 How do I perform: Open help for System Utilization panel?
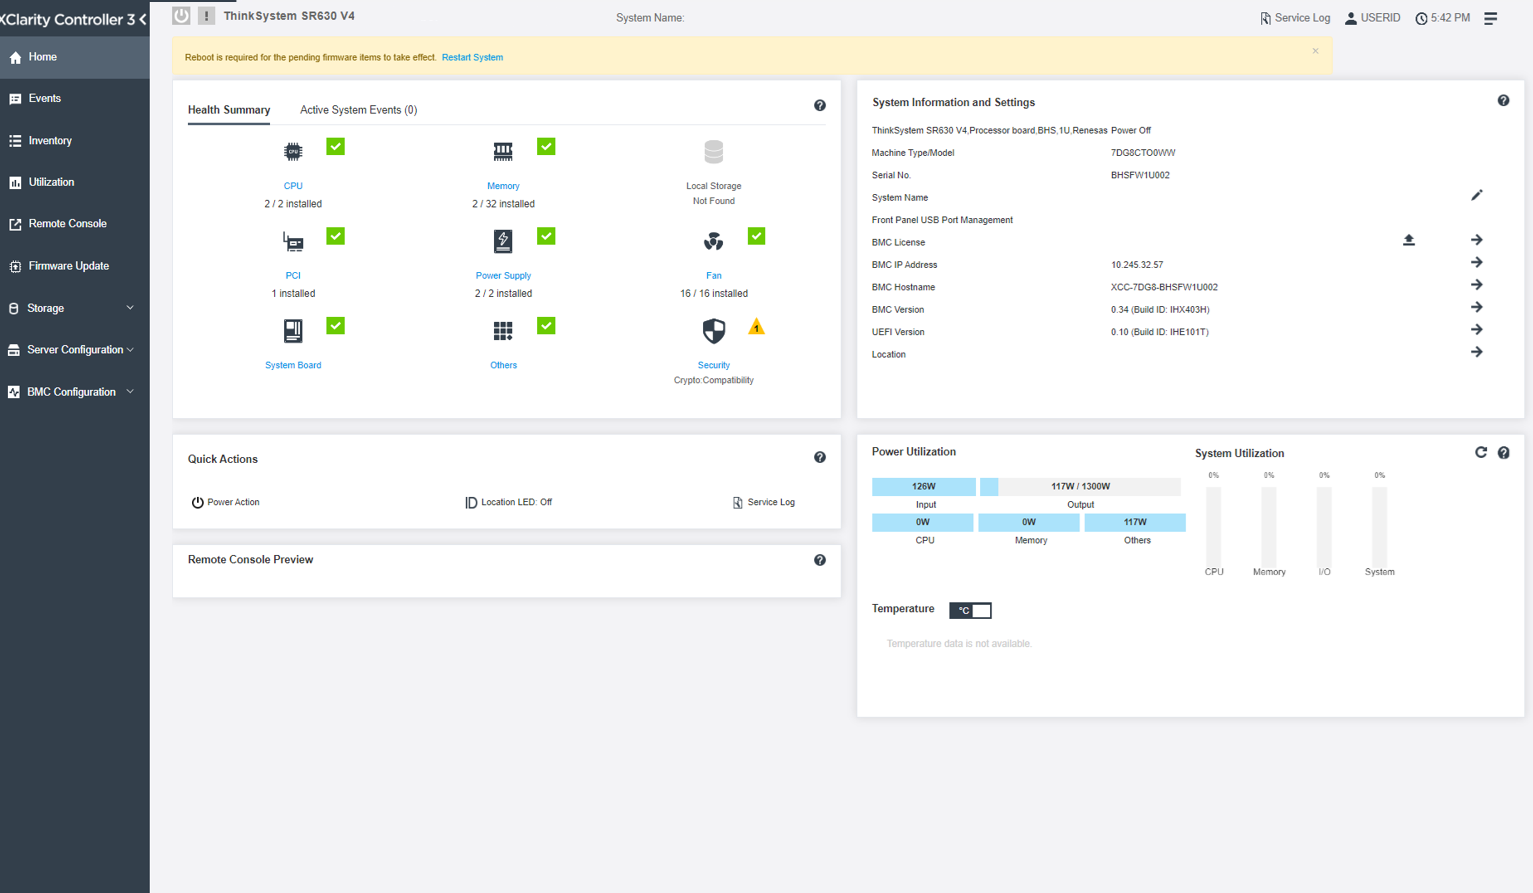(x=1503, y=453)
